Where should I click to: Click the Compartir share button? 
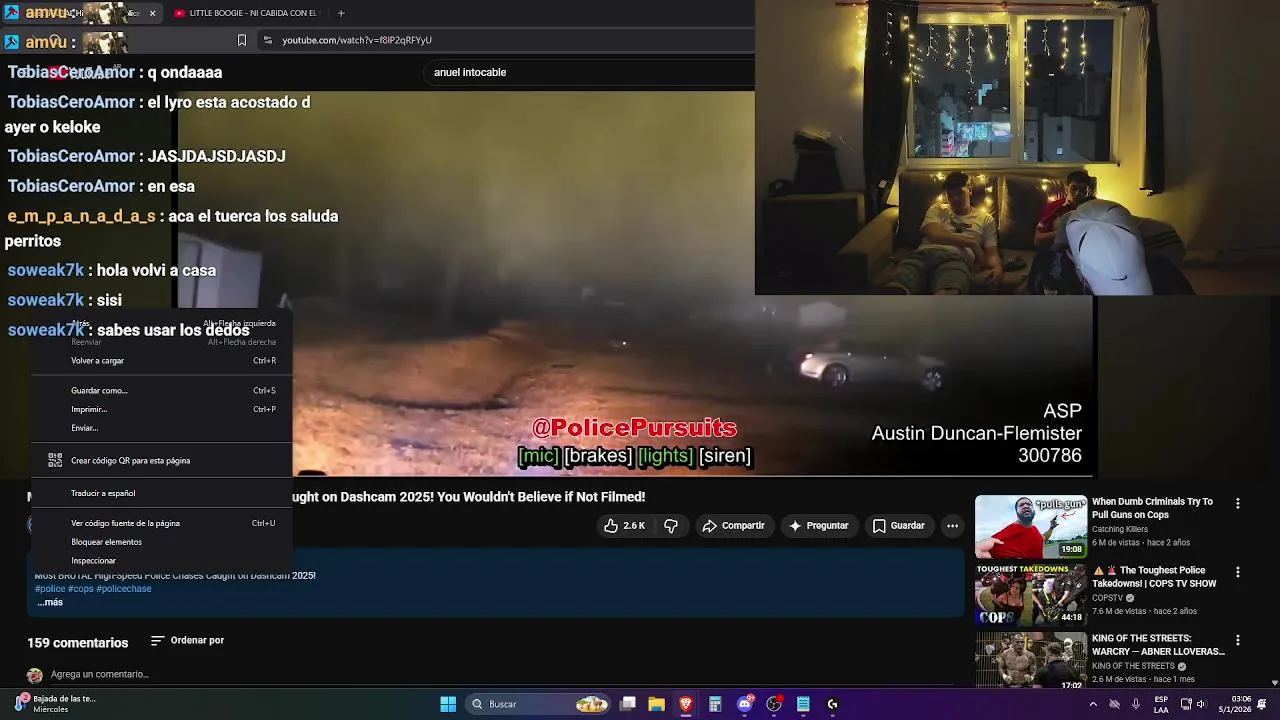tap(733, 526)
